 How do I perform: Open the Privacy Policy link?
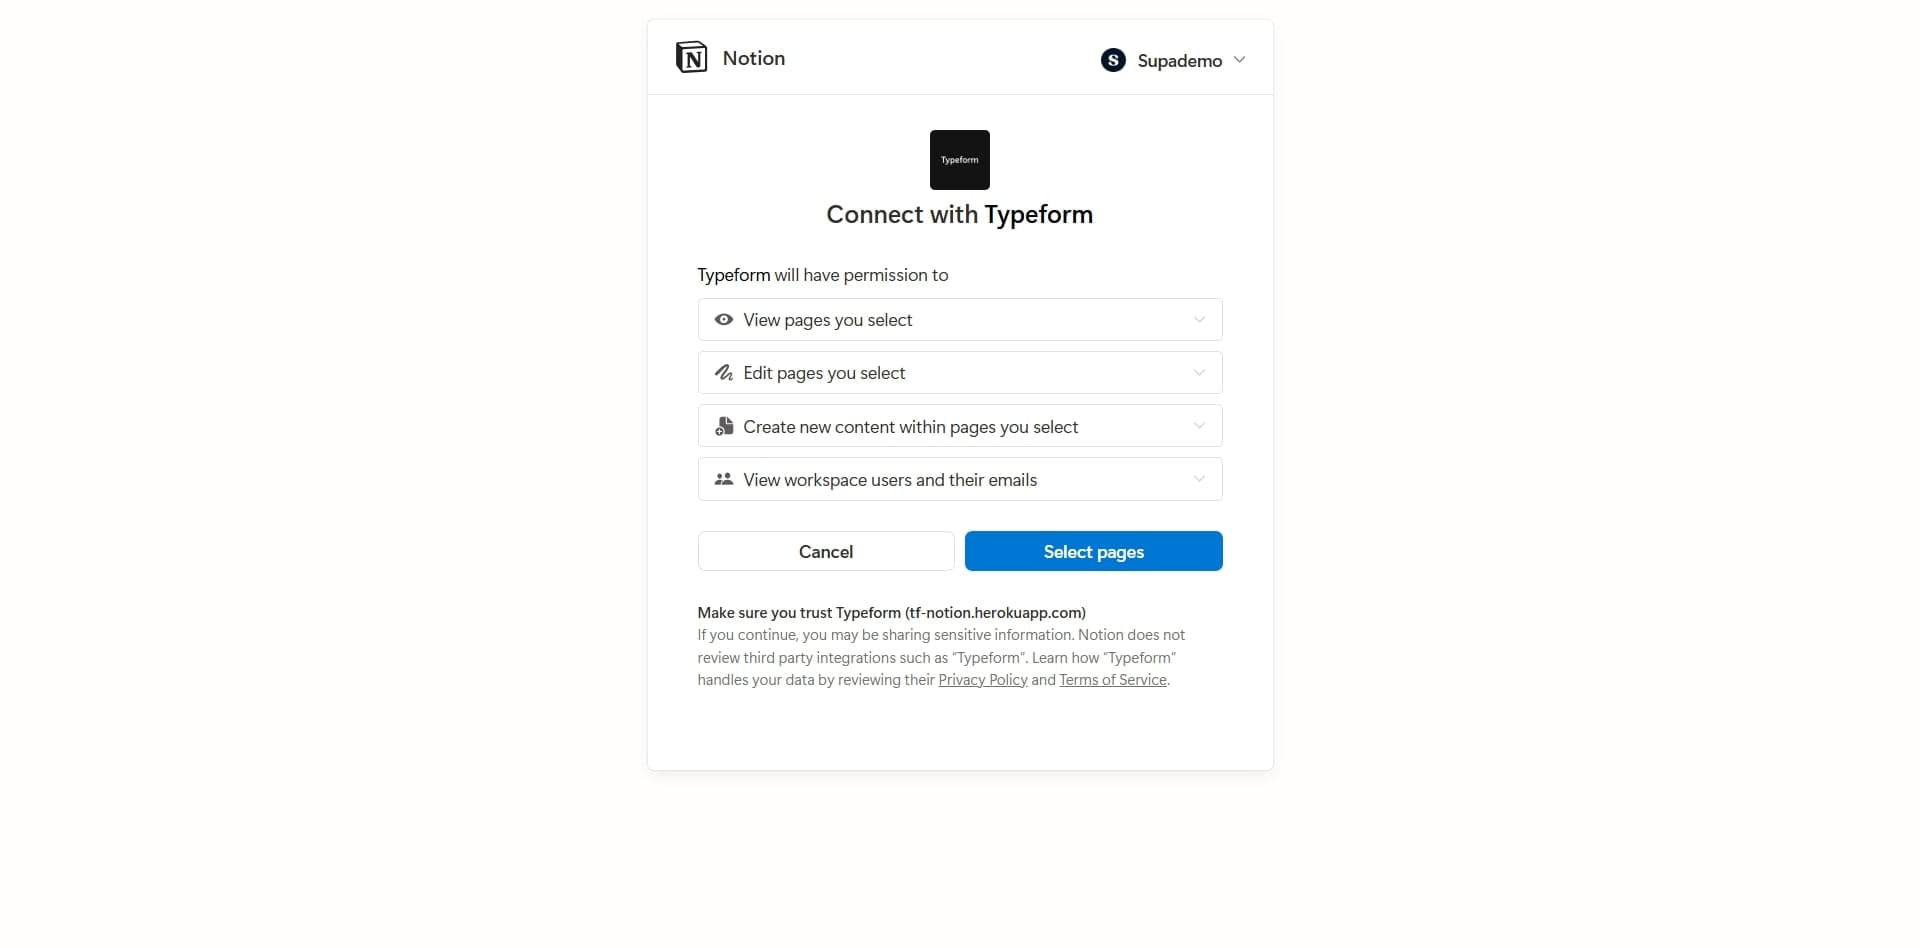point(983,679)
